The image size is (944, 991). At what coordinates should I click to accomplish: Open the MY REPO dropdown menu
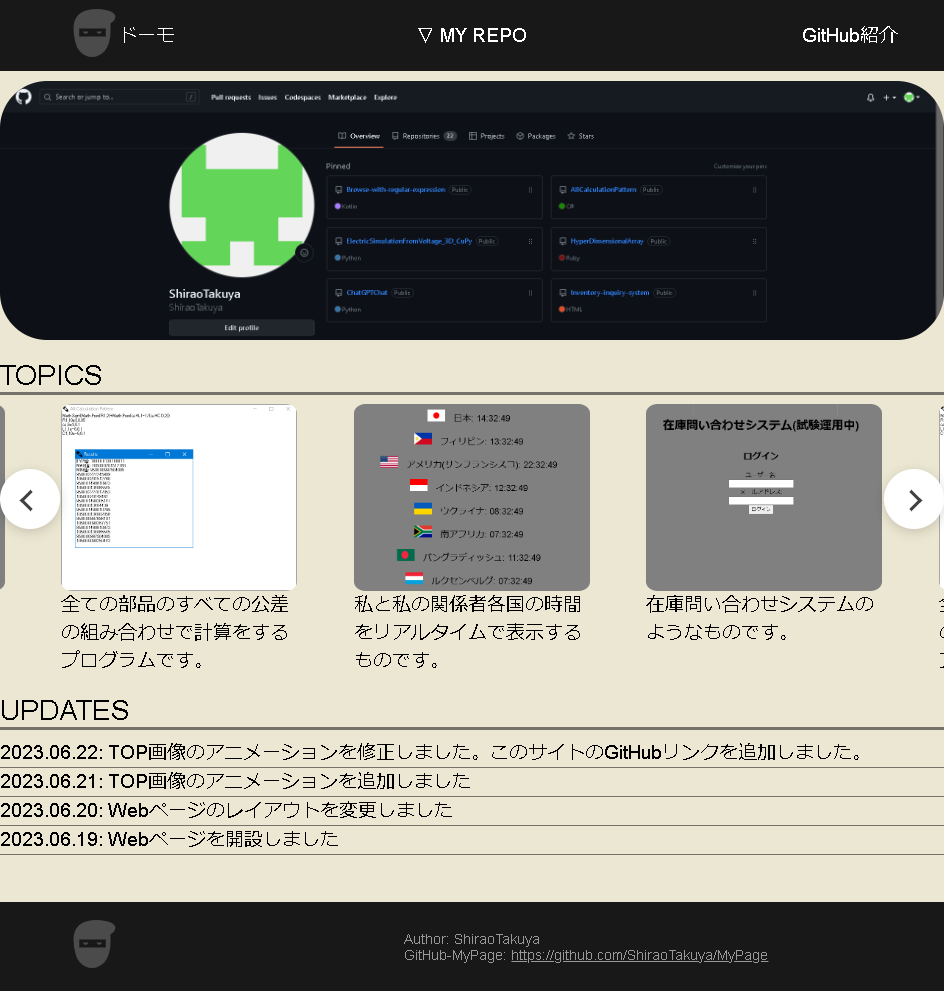pyautogui.click(x=472, y=35)
